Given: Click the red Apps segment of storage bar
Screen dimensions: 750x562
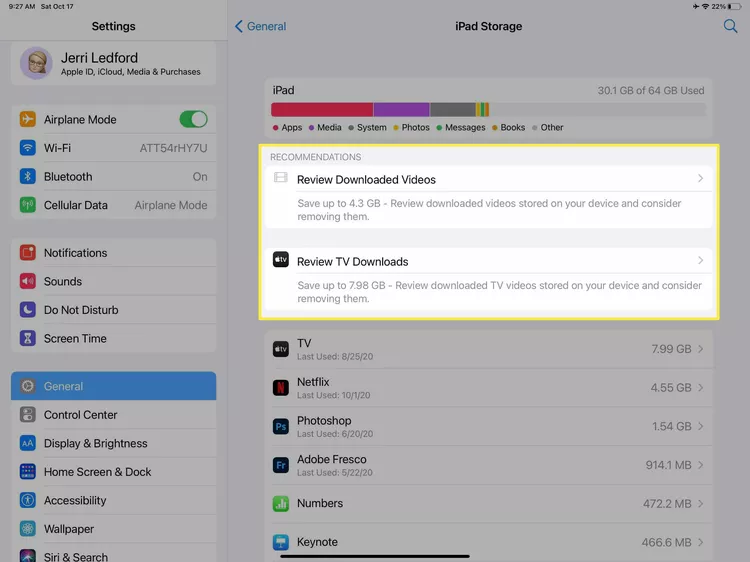Looking at the screenshot, I should 322,110.
